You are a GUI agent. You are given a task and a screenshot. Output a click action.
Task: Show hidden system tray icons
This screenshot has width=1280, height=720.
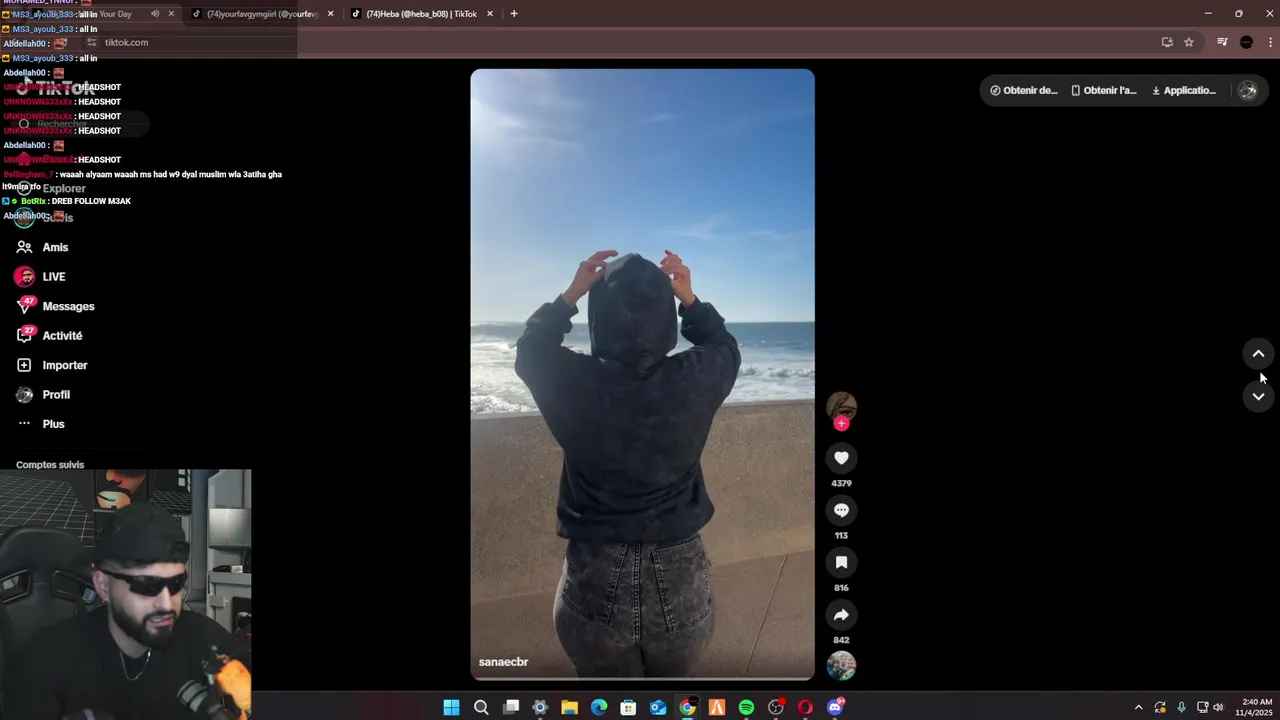[1138, 708]
